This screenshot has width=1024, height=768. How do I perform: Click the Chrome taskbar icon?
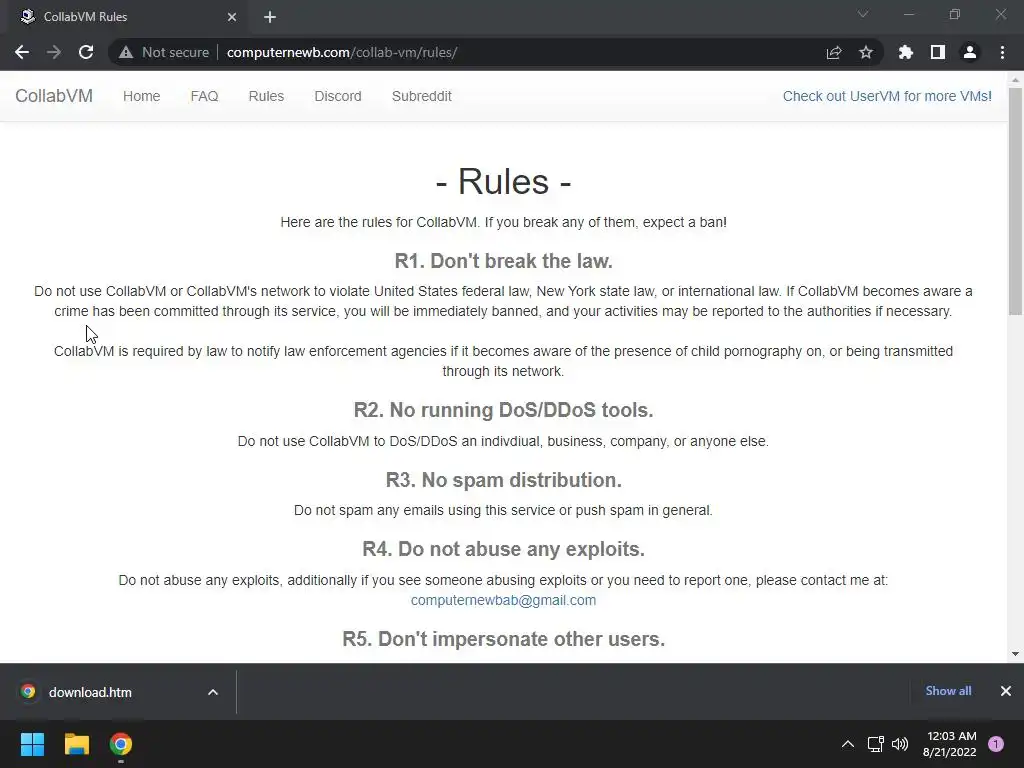(x=121, y=744)
